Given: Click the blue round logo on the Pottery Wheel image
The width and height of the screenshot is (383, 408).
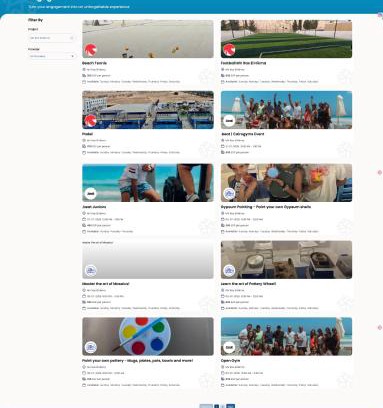Looking at the screenshot, I should 229,271.
